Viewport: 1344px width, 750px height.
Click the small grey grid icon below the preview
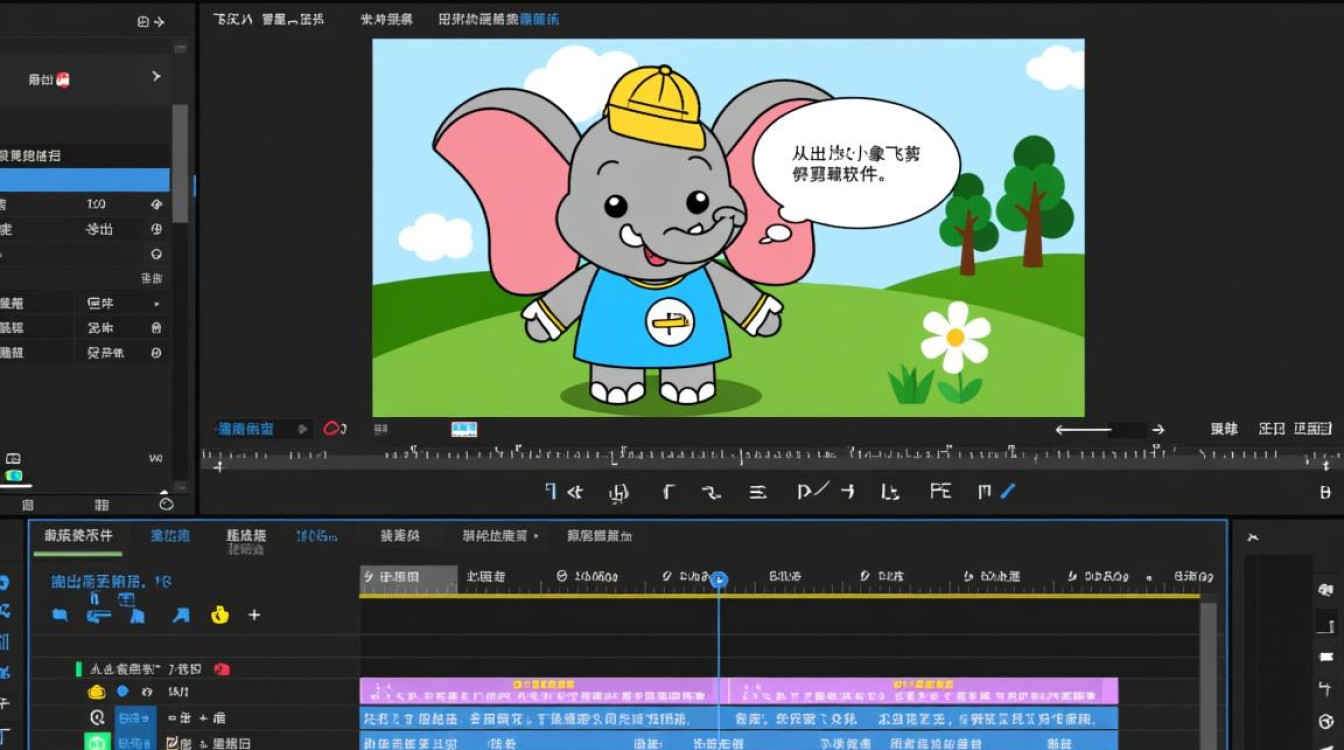pyautogui.click(x=381, y=429)
